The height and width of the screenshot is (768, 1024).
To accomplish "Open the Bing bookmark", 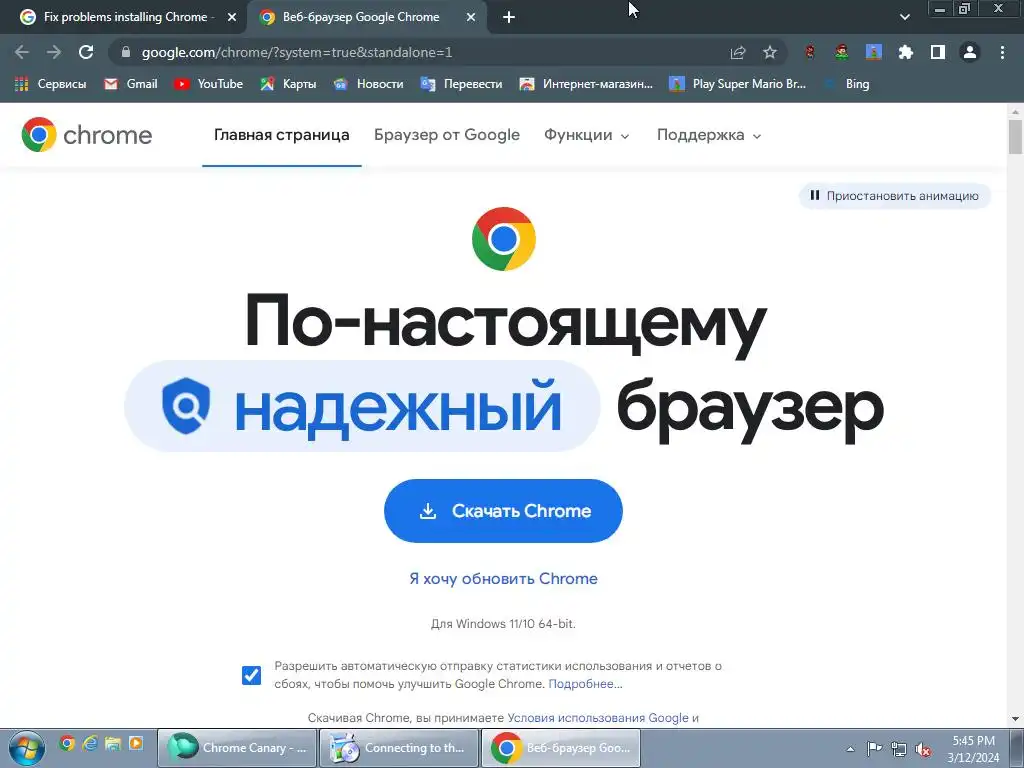I will click(846, 84).
